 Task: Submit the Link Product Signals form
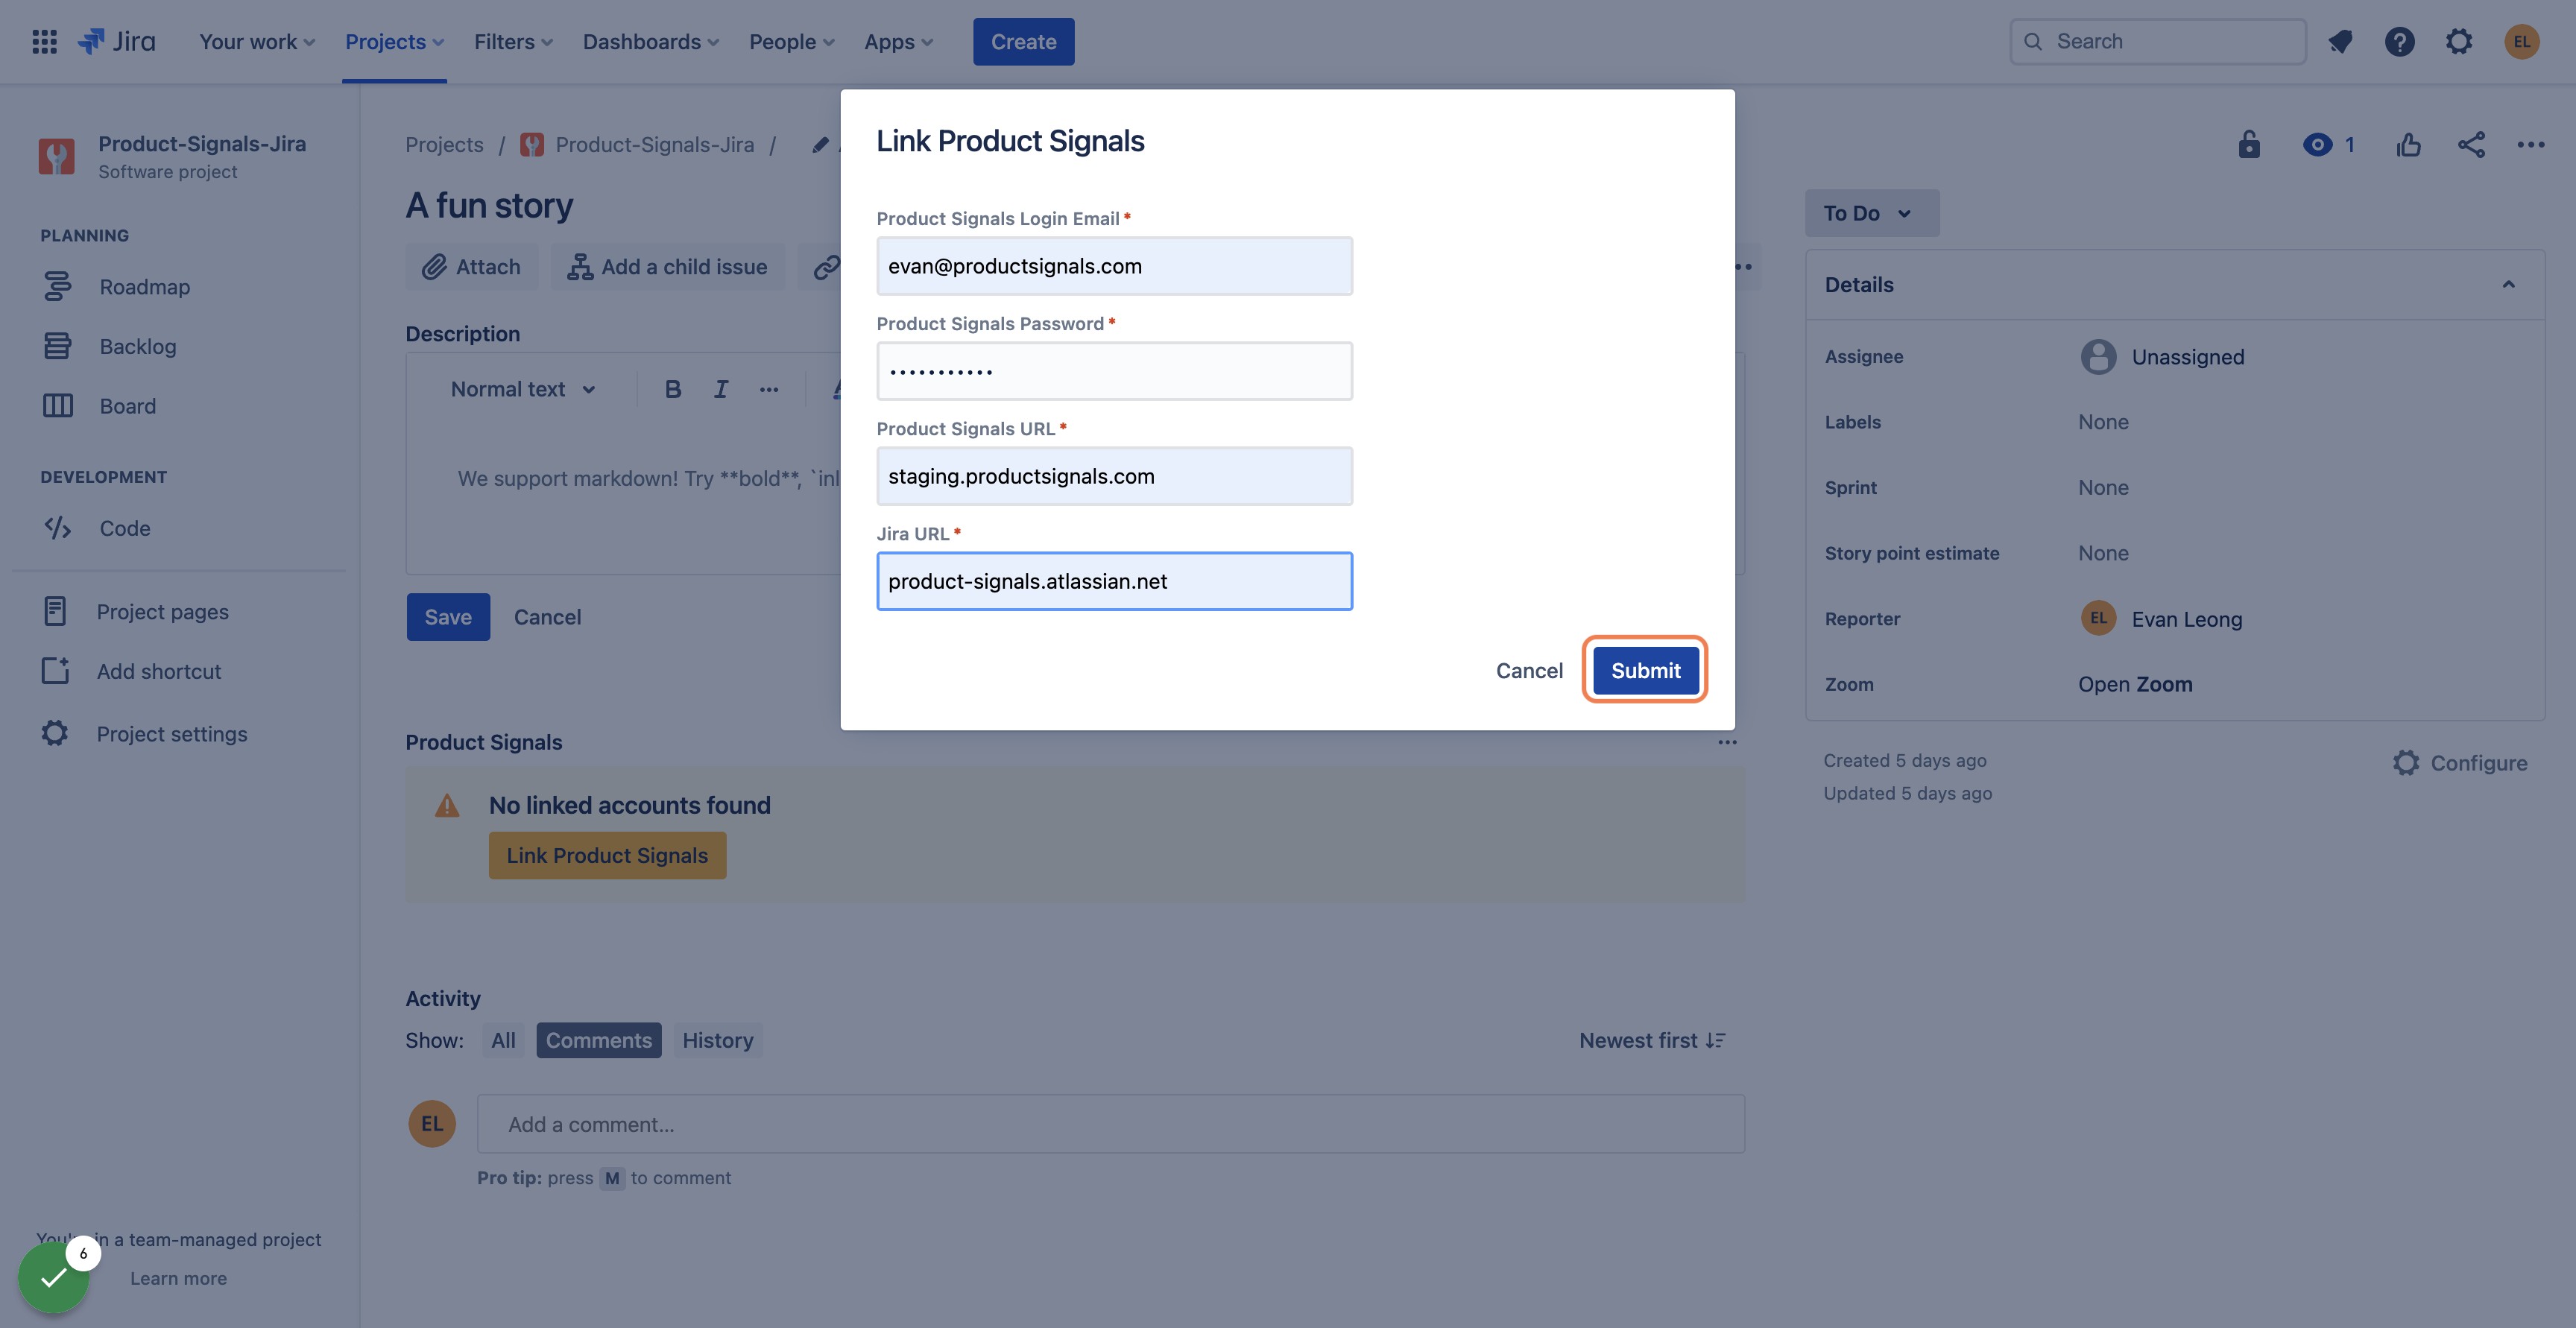(x=1645, y=670)
